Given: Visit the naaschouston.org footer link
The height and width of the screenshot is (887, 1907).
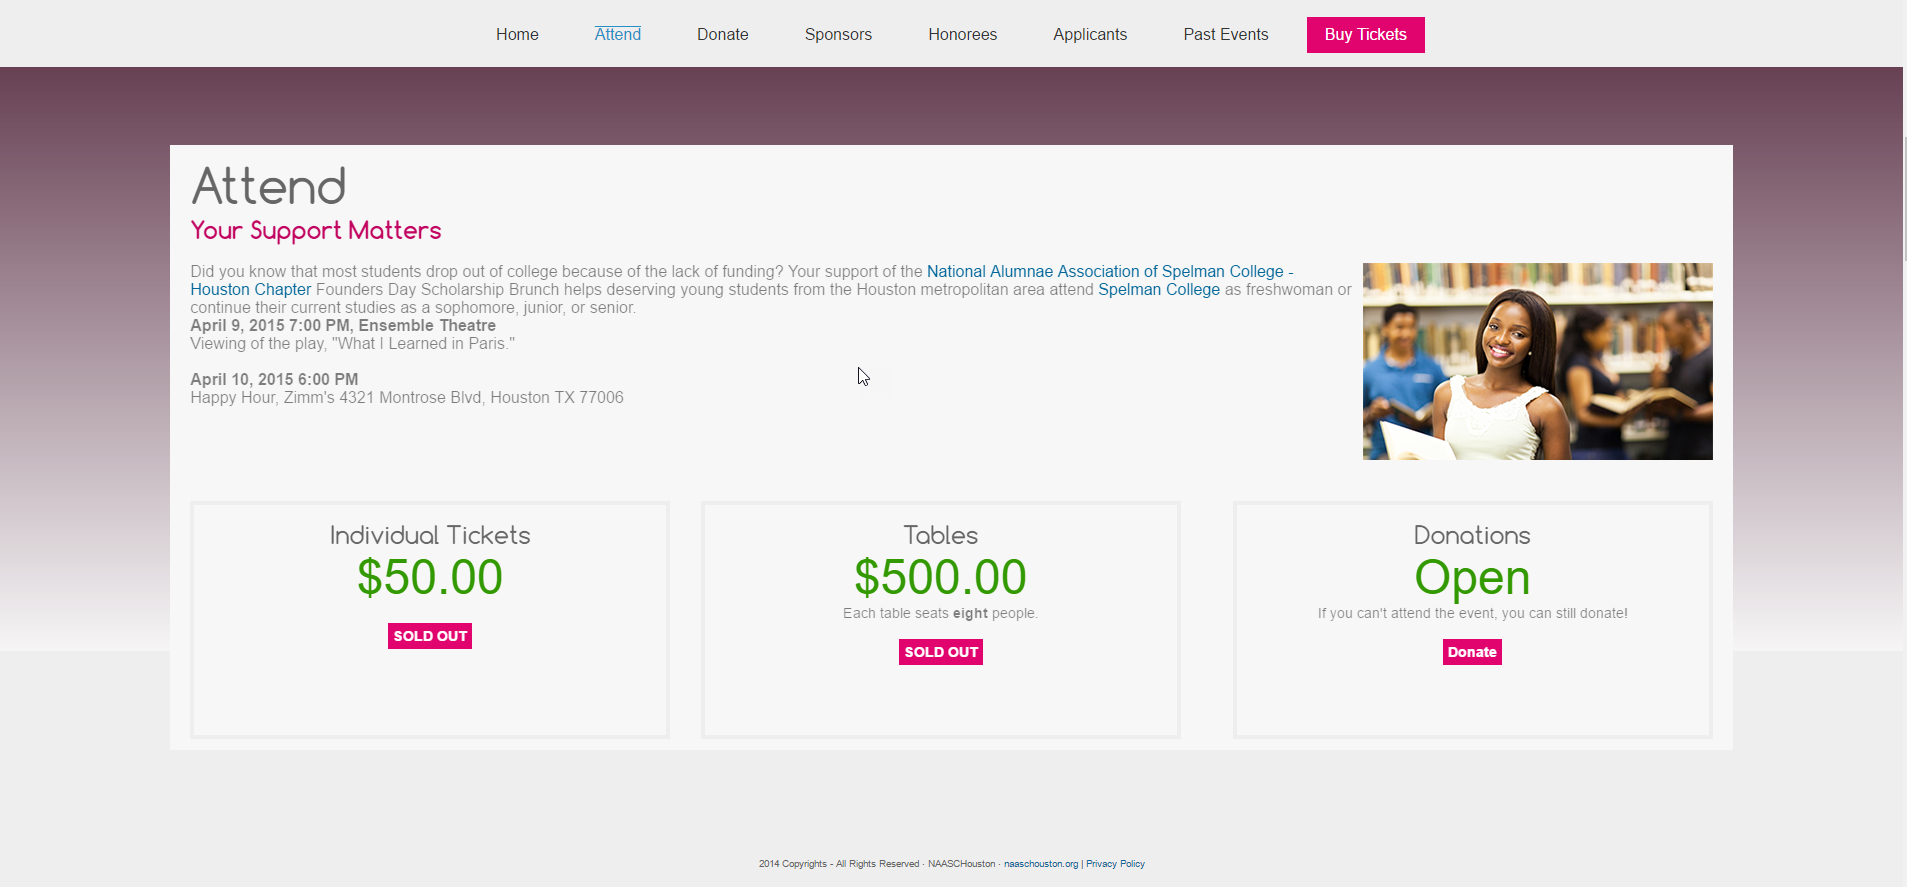Looking at the screenshot, I should point(1040,864).
